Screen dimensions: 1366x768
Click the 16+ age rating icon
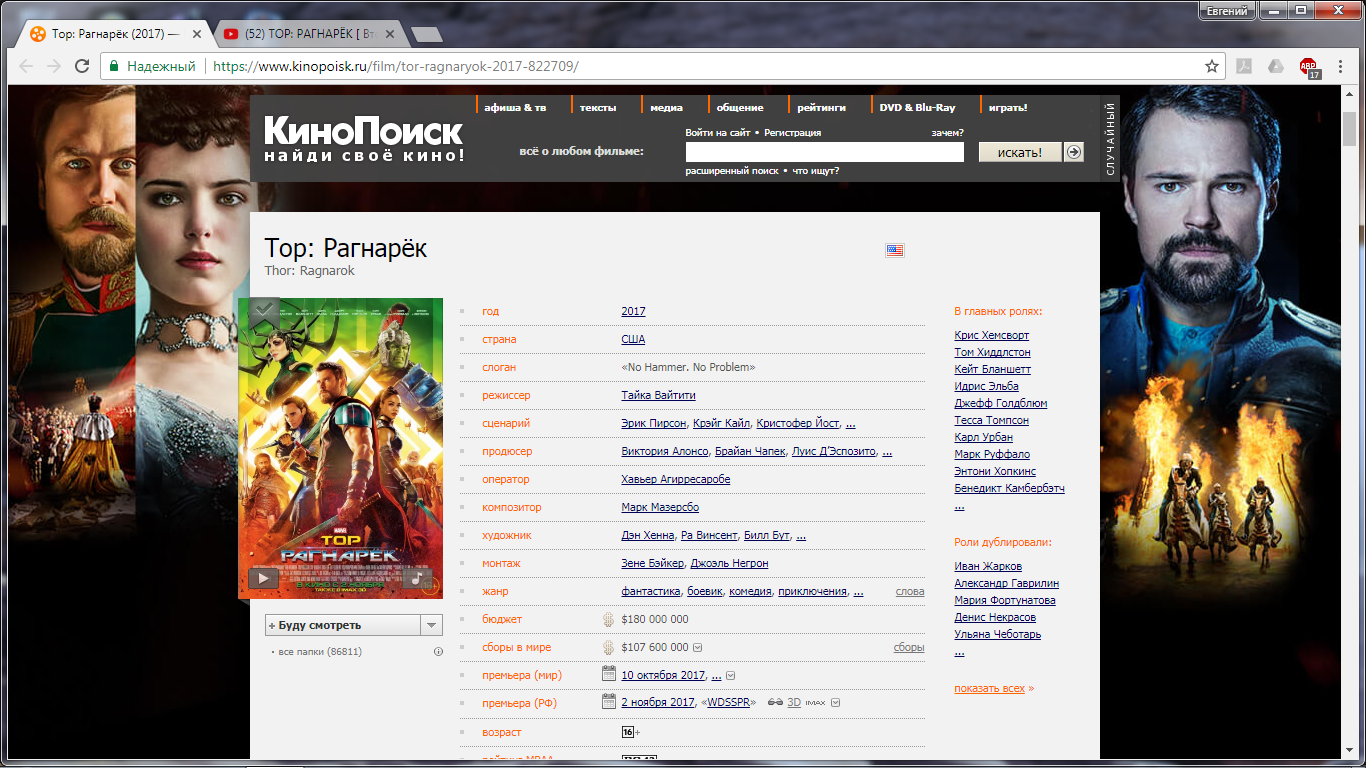[x=630, y=732]
